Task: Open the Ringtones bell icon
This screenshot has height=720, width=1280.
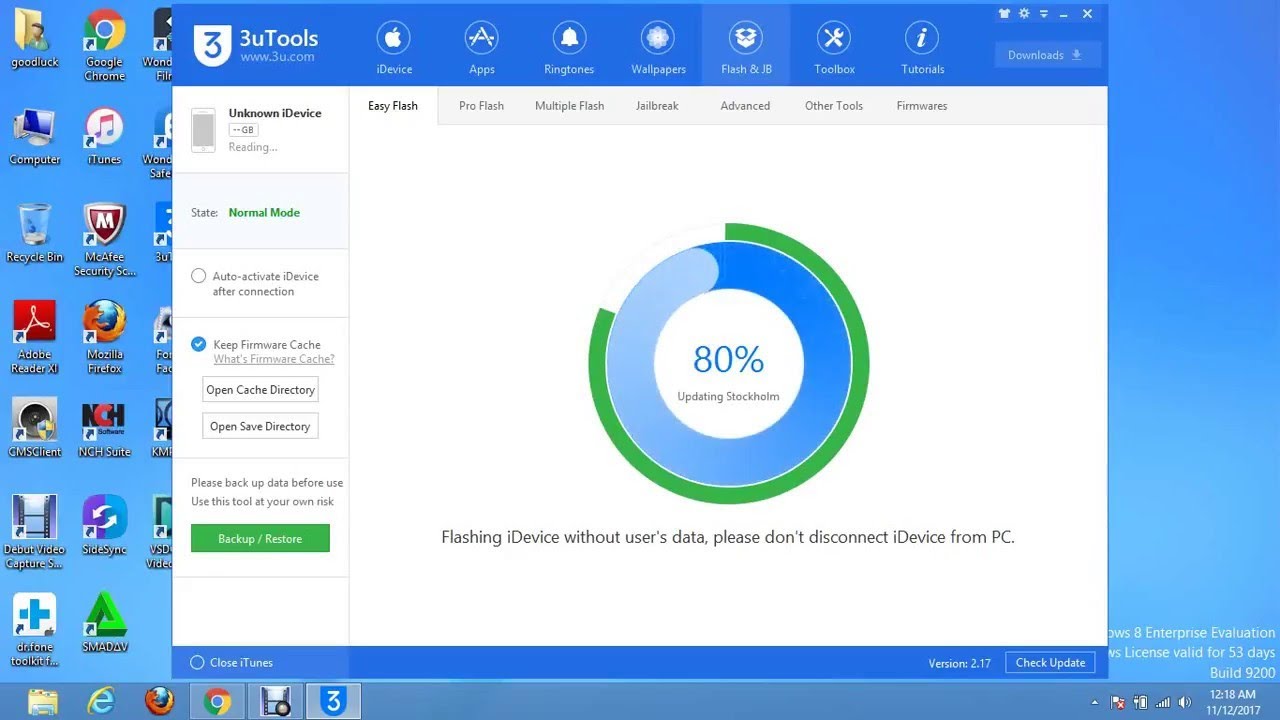Action: pos(569,39)
